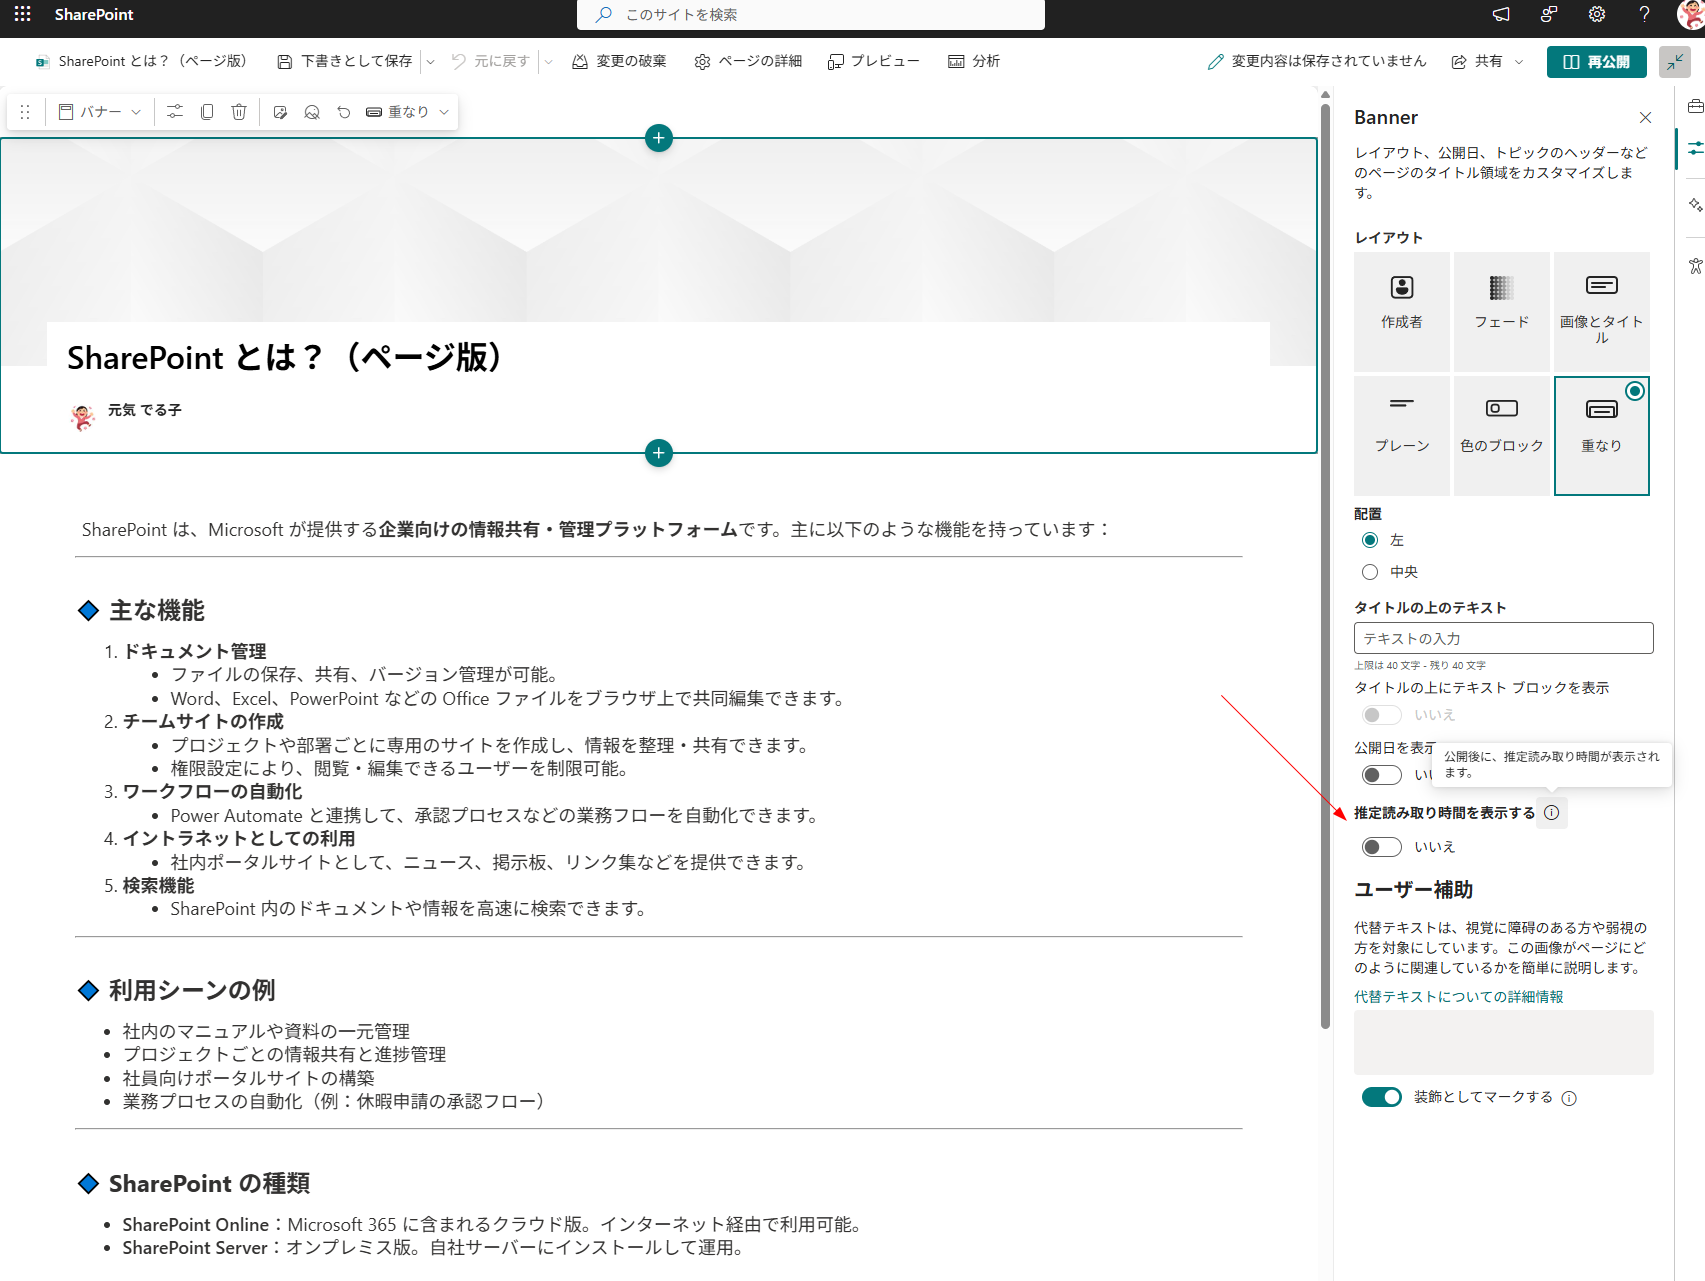
Task: Open the バナー web part type dropdown
Action: click(100, 112)
